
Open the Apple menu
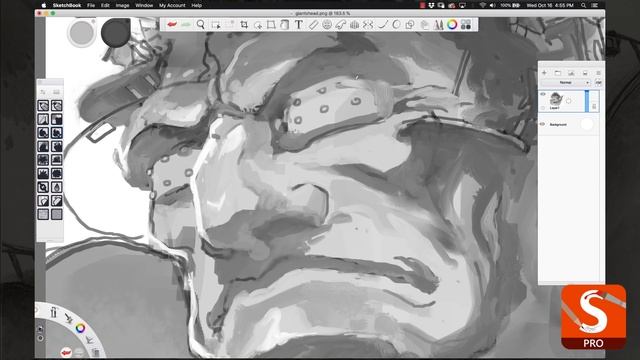coord(44,5)
